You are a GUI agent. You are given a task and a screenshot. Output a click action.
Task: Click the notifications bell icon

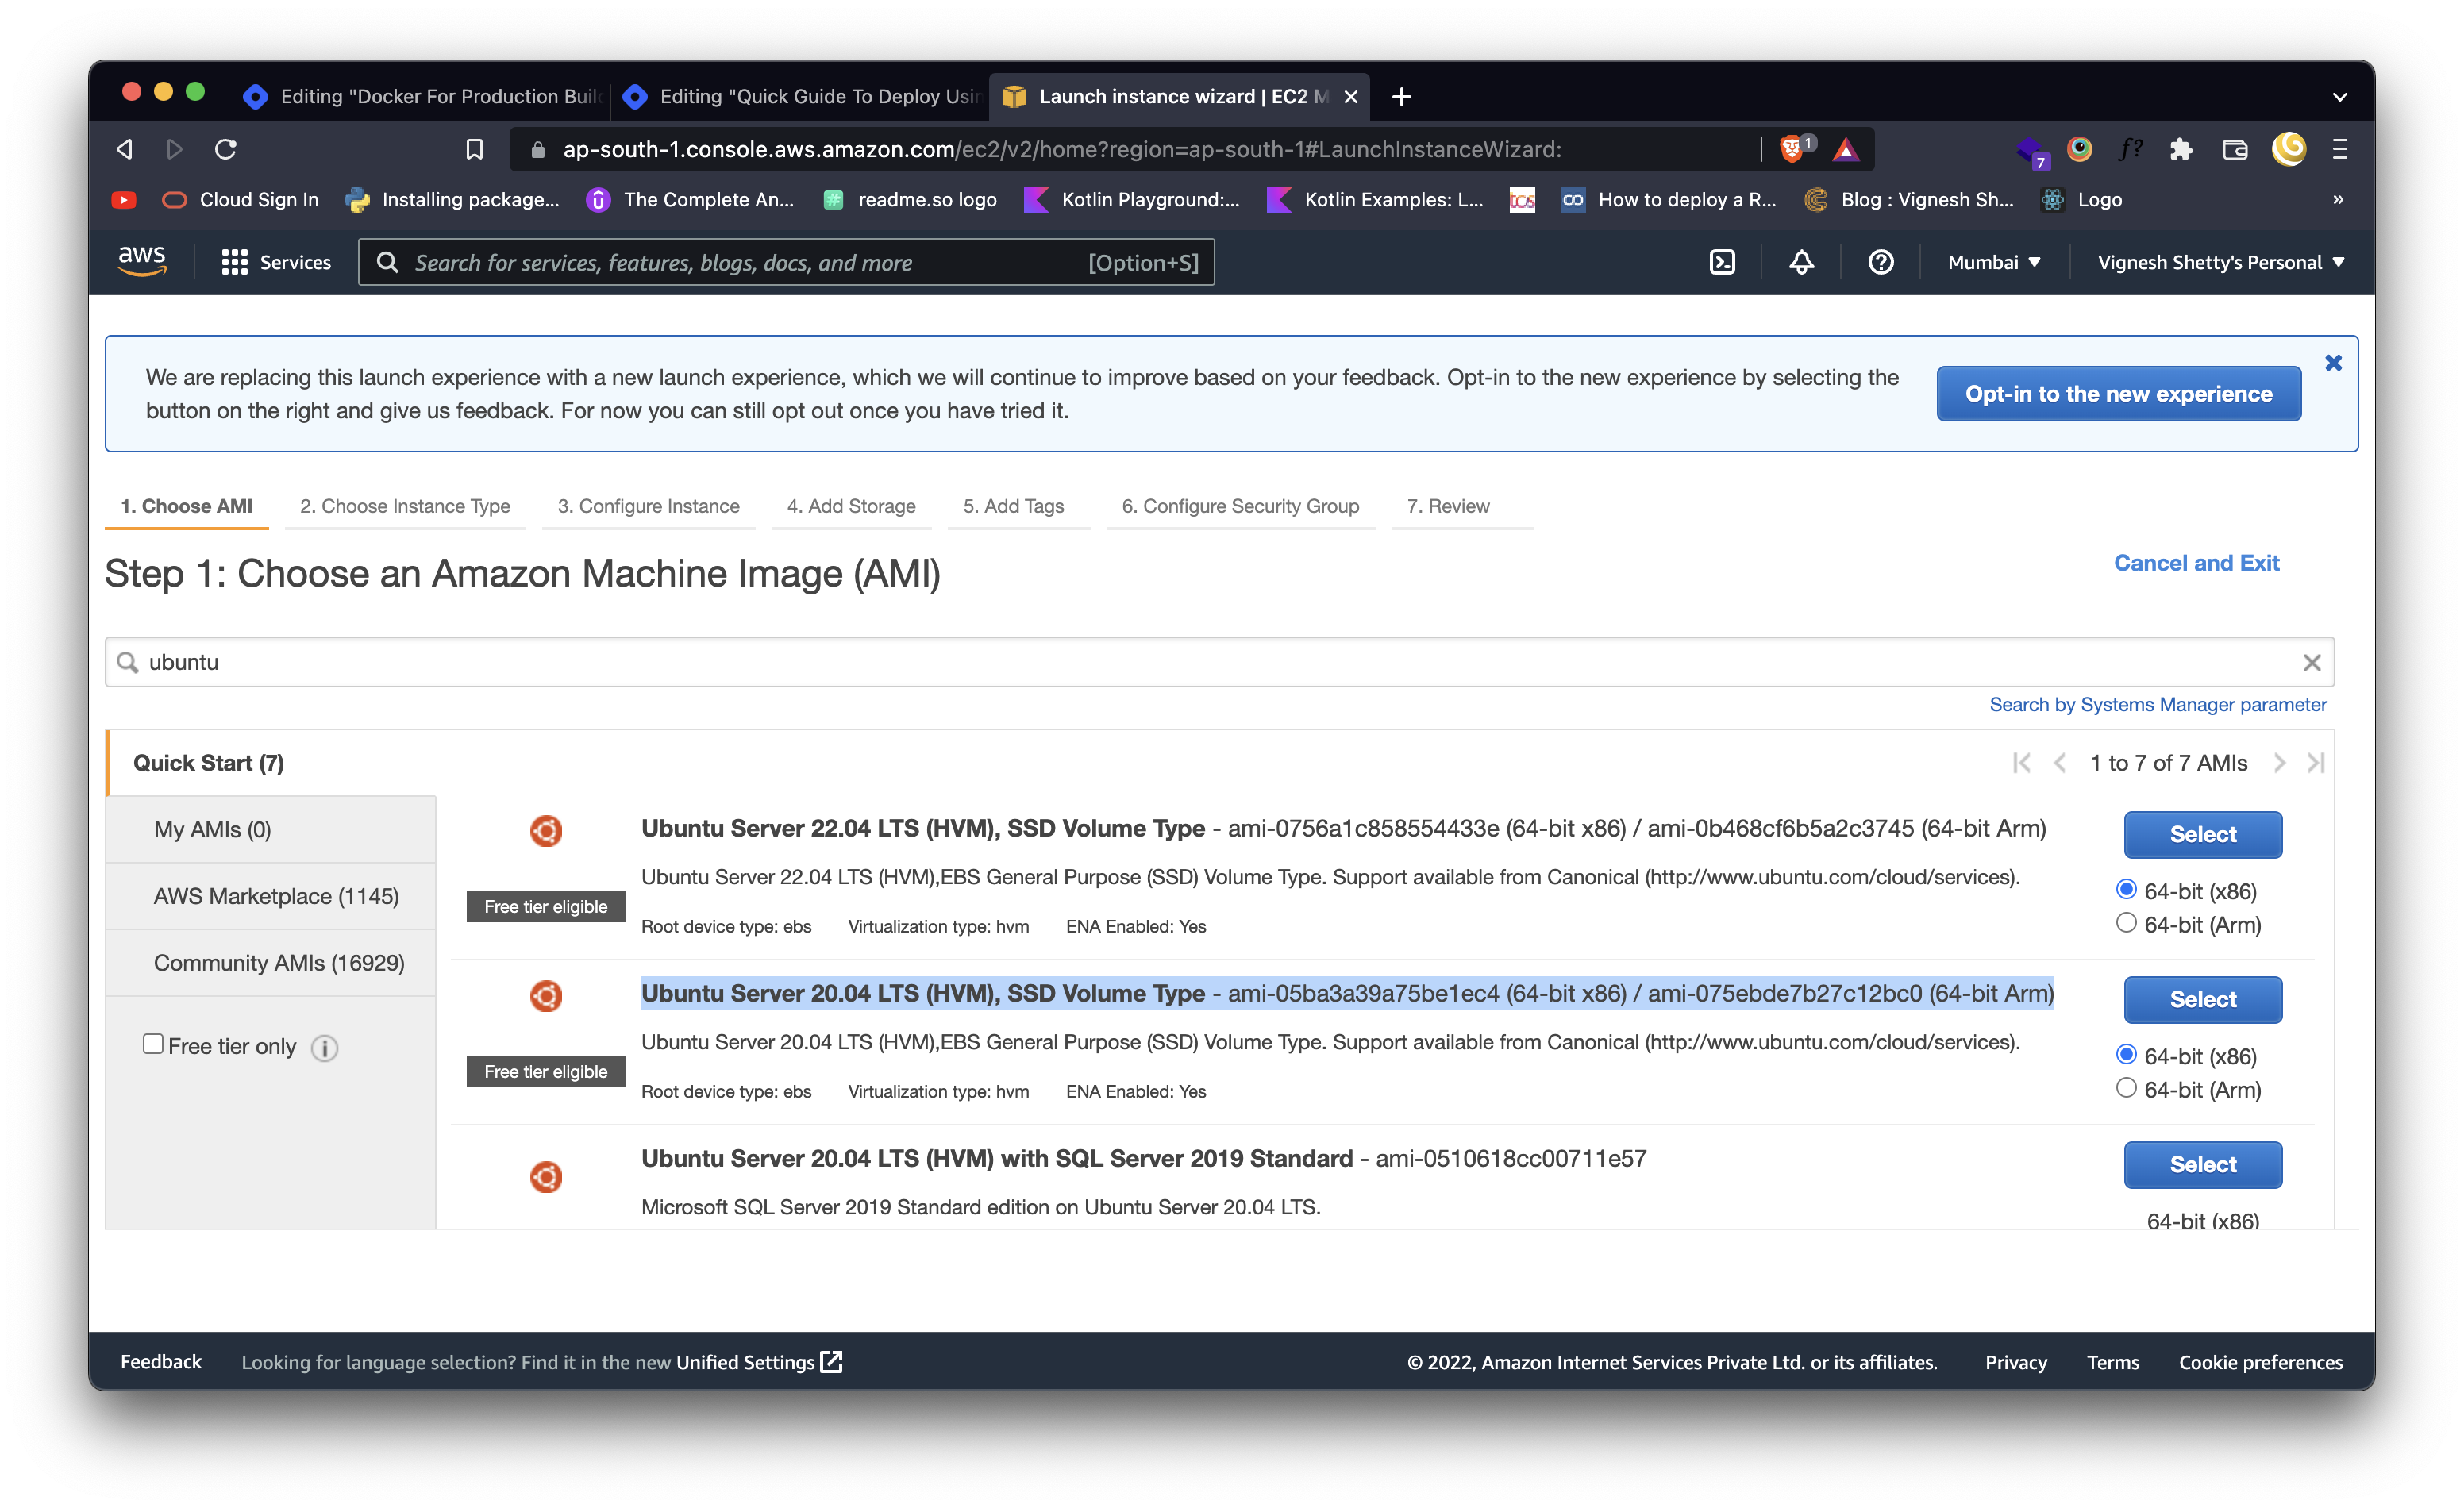(x=1801, y=262)
